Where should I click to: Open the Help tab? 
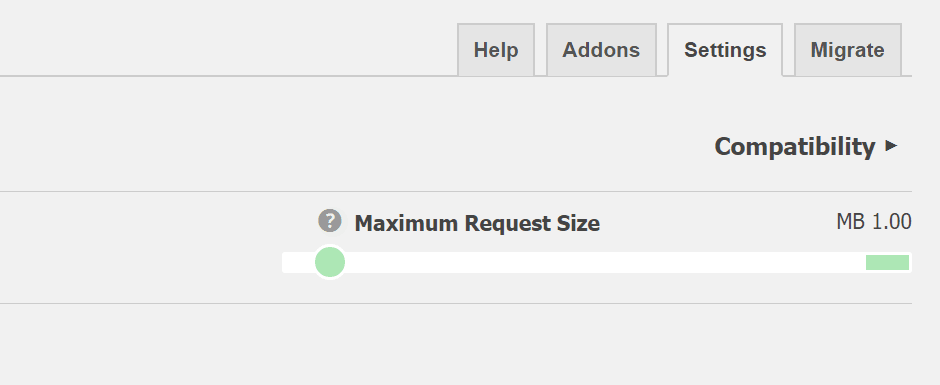point(496,50)
